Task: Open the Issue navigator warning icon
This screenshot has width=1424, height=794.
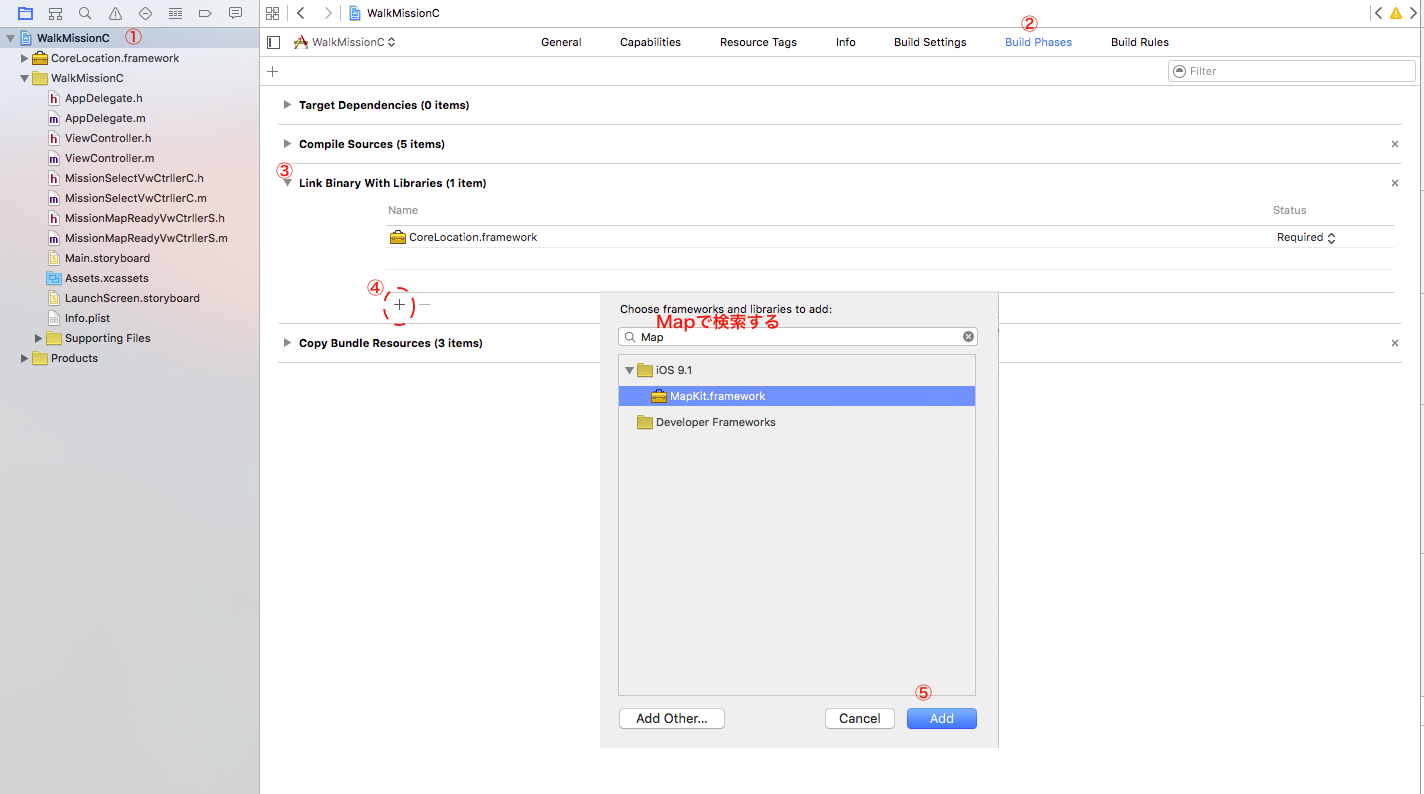Action: pyautogui.click(x=115, y=13)
